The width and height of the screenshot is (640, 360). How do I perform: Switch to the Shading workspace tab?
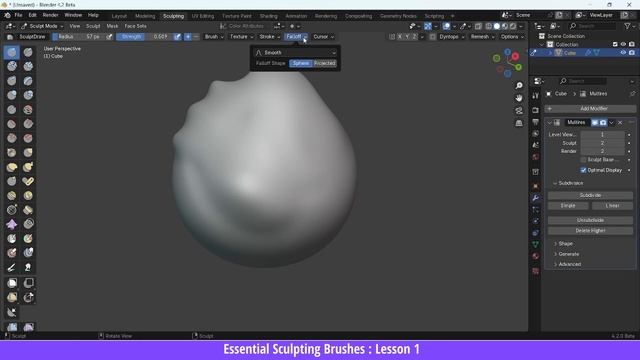(x=268, y=16)
